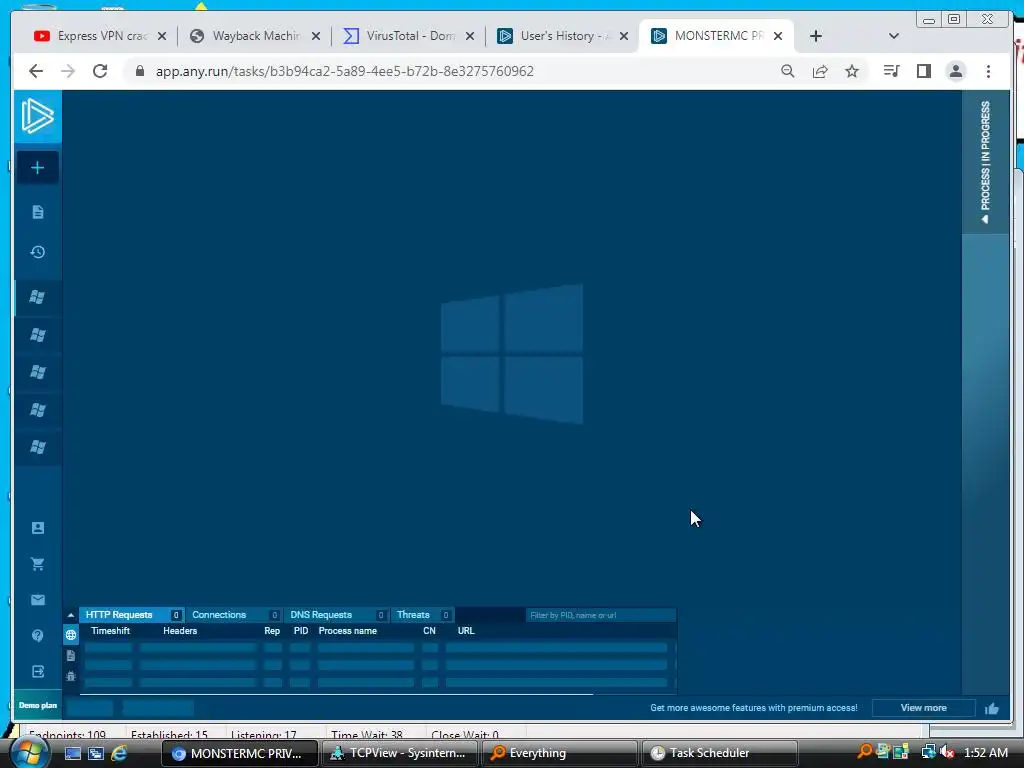
Task: Click the View more premium button
Action: tap(923, 708)
